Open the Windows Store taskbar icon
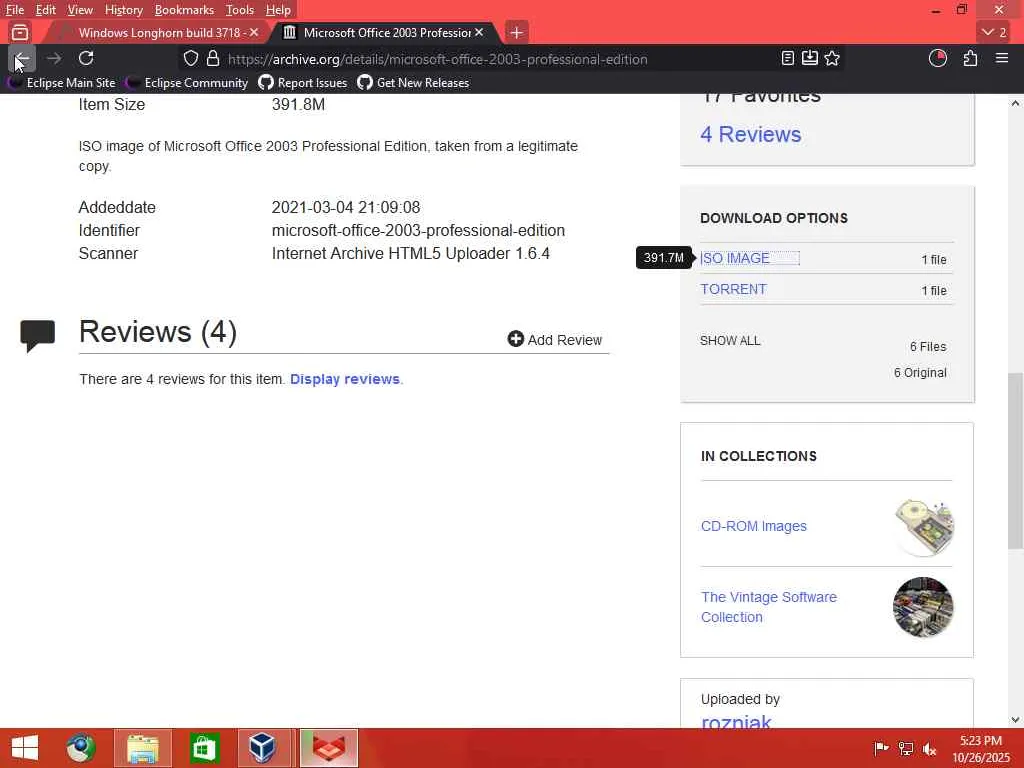The height and width of the screenshot is (768, 1024). pyautogui.click(x=204, y=748)
